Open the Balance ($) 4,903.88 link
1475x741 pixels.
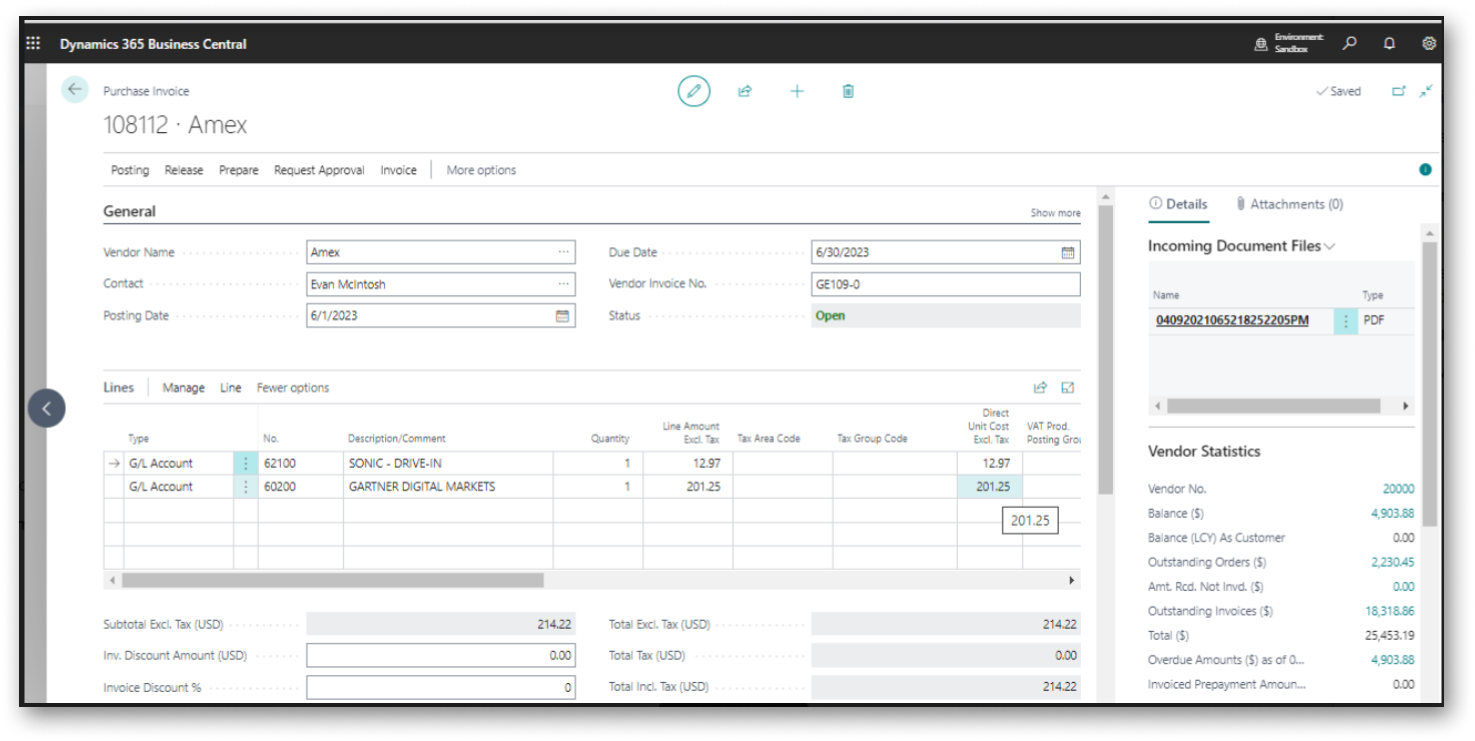[x=1392, y=513]
